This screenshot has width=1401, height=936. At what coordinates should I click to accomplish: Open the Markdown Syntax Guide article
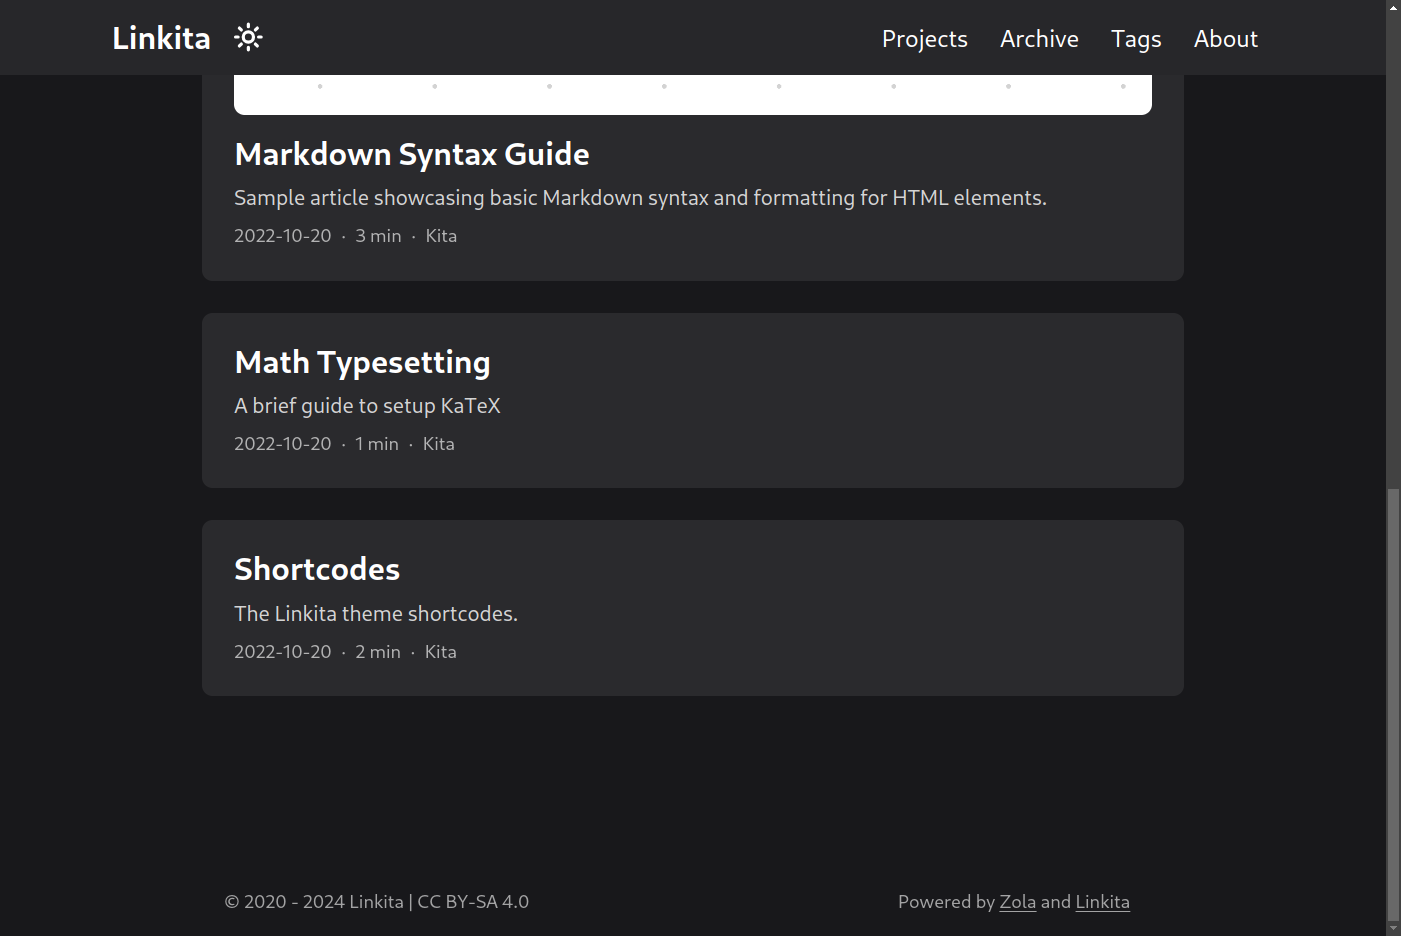click(x=412, y=154)
